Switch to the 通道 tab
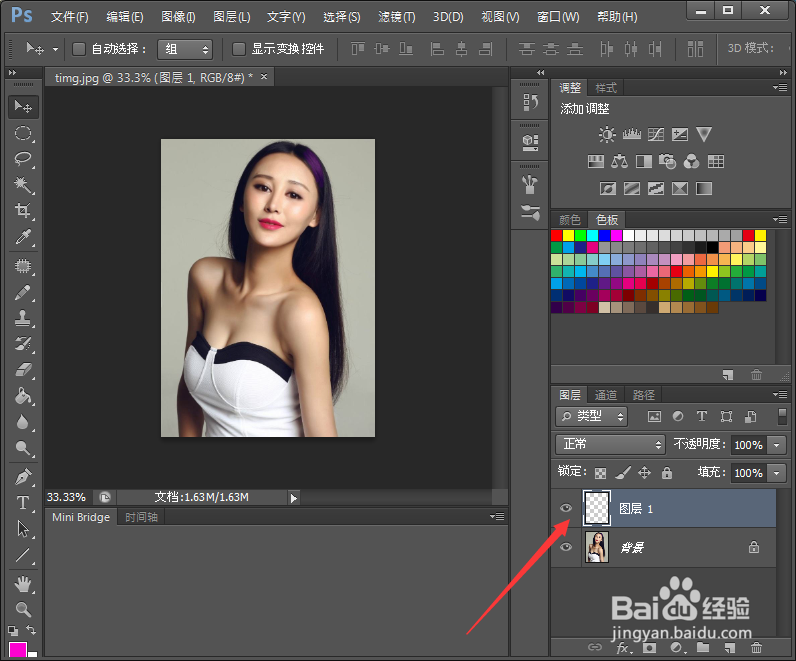This screenshot has width=796, height=661. pos(606,394)
